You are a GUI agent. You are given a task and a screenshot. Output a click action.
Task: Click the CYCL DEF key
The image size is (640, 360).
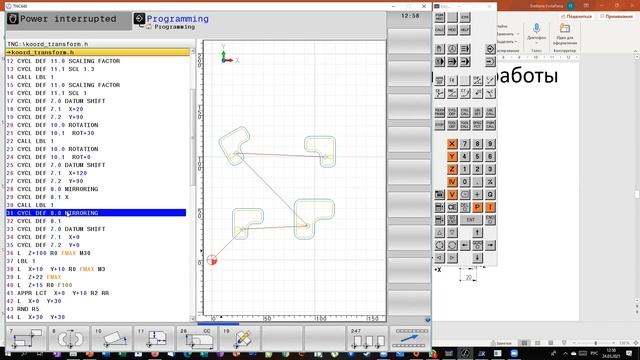[452, 112]
